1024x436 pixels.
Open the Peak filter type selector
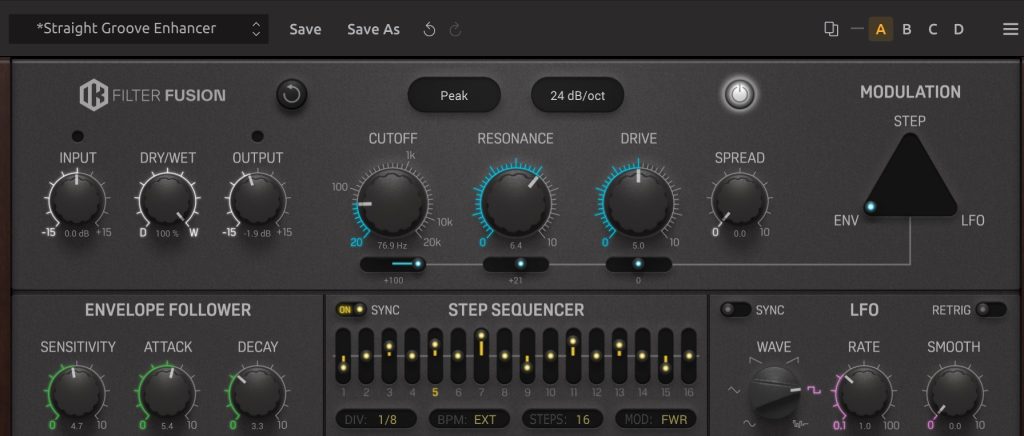click(454, 96)
